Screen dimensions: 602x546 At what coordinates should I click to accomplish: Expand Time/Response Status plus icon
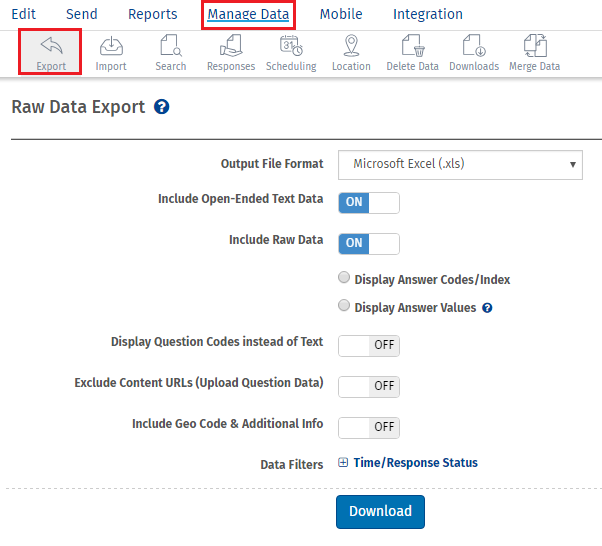[x=343, y=462]
